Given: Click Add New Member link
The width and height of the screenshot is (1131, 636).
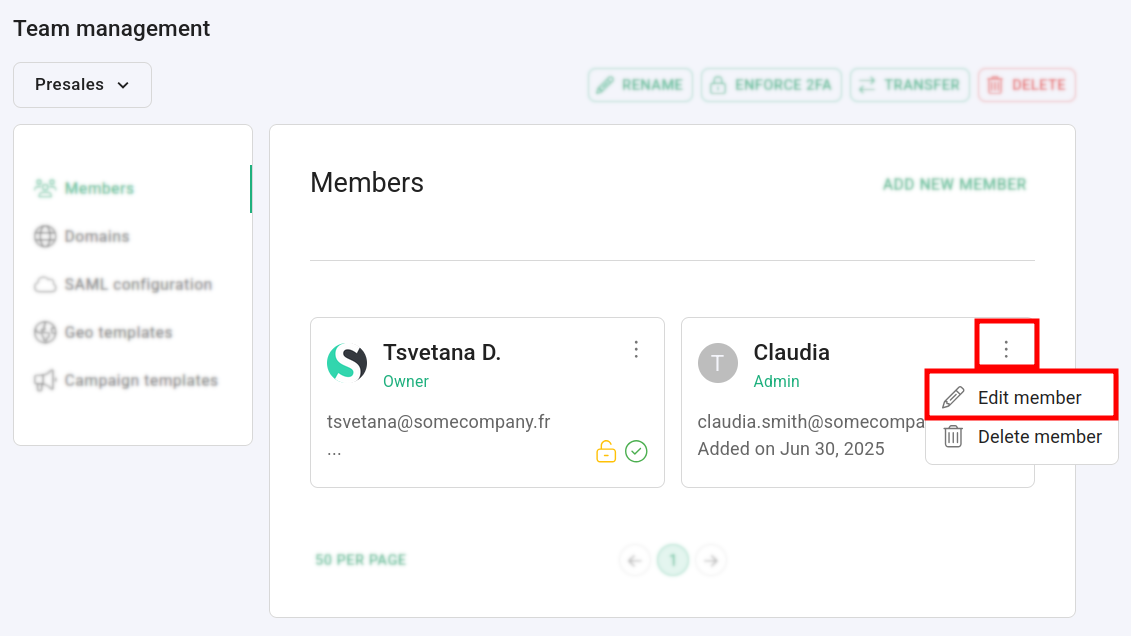Looking at the screenshot, I should (954, 184).
